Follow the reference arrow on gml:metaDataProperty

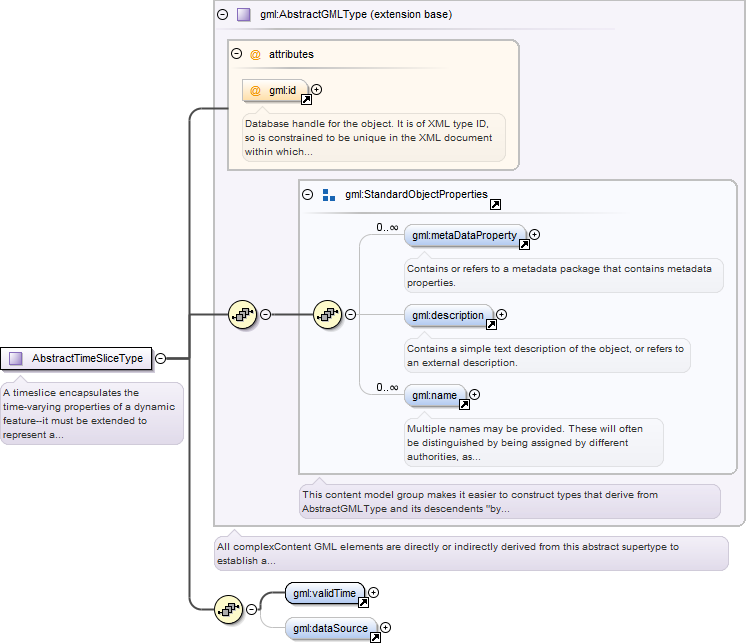(x=525, y=245)
